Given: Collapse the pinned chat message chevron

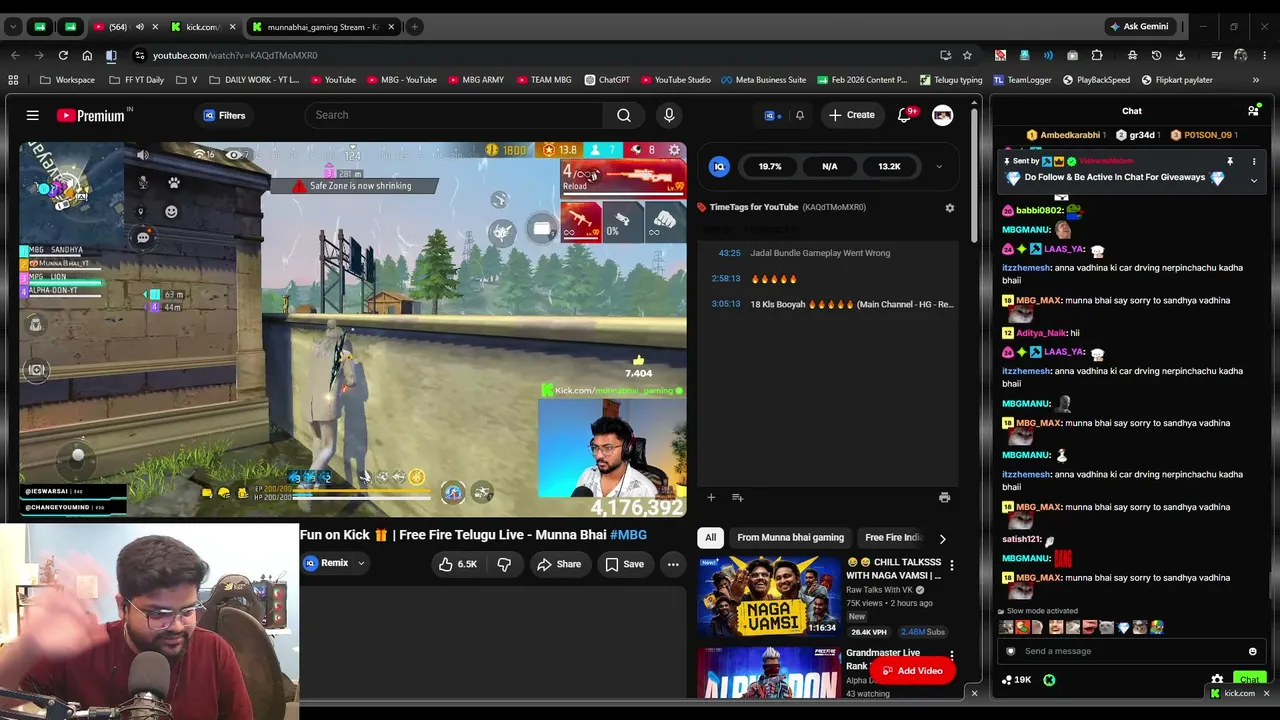Looking at the screenshot, I should point(1253,180).
